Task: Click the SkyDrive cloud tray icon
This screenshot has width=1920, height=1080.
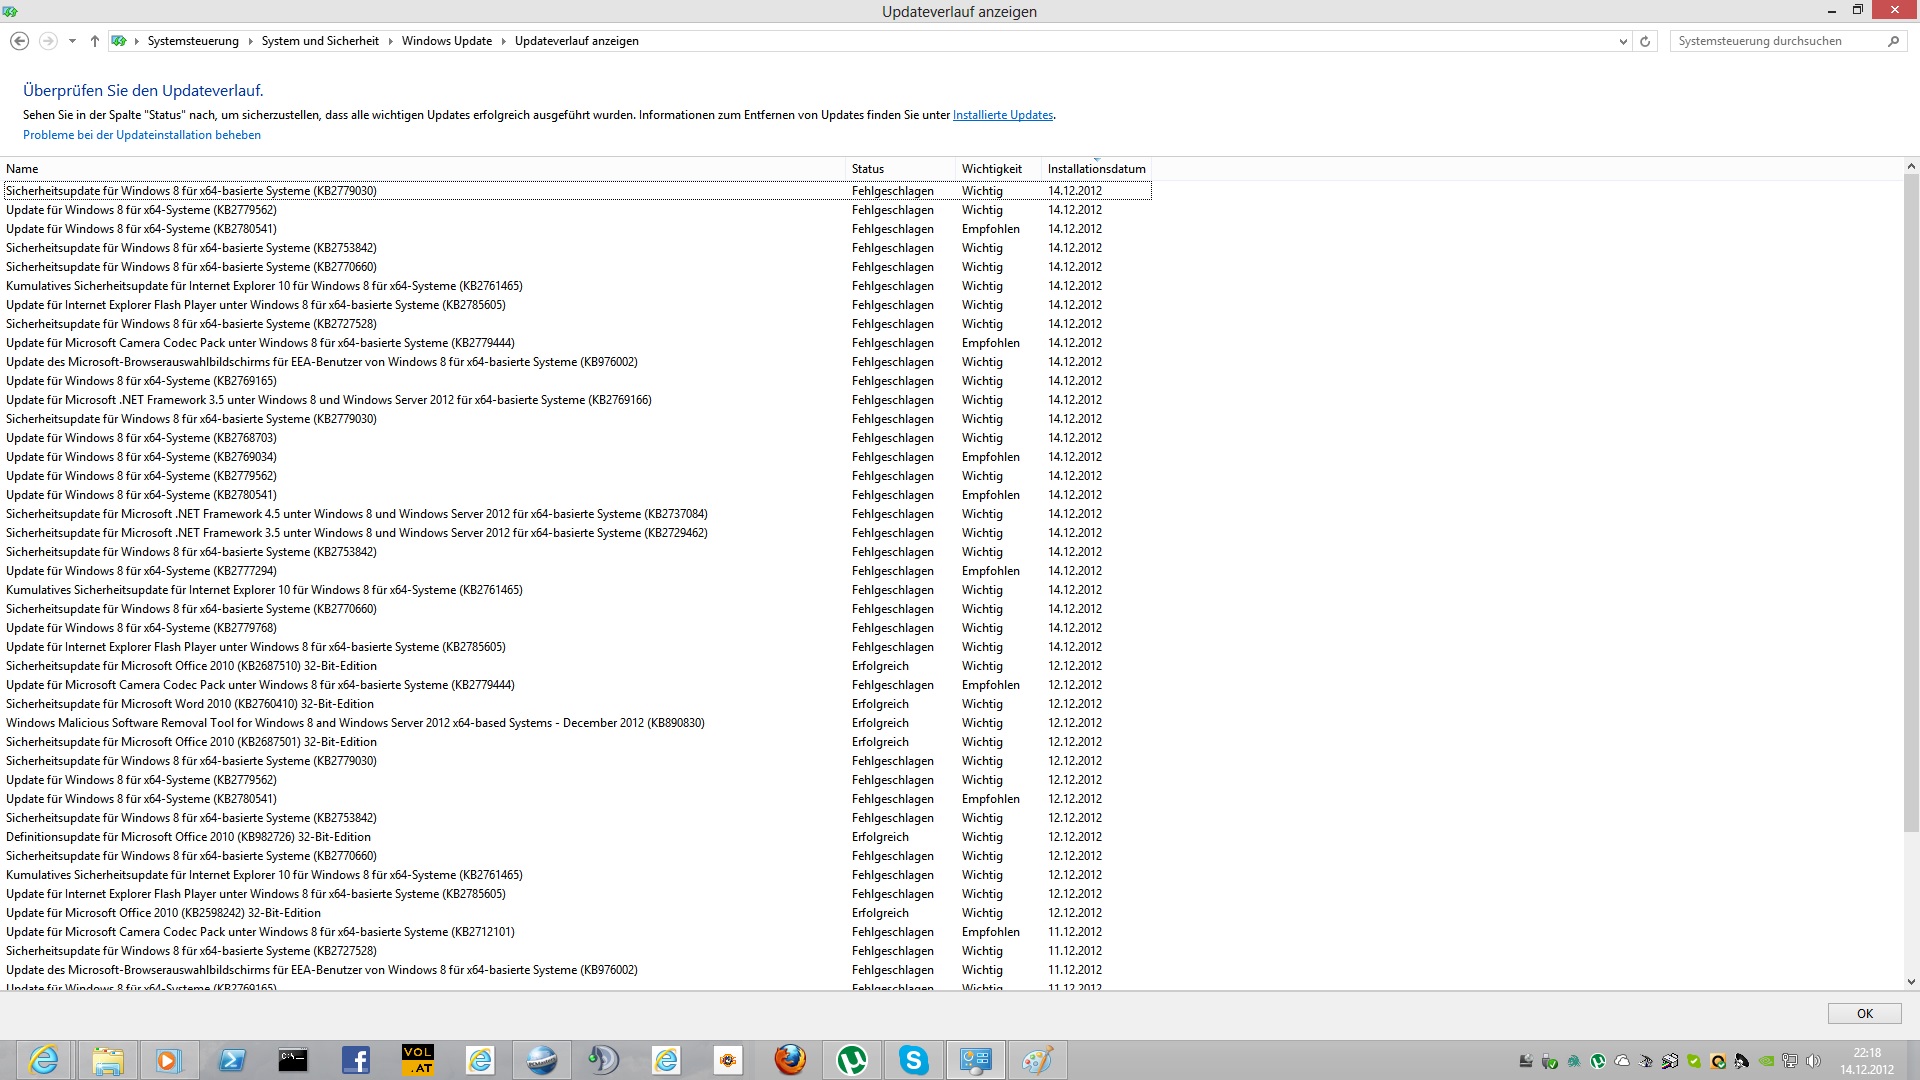Action: pos(1622,1061)
